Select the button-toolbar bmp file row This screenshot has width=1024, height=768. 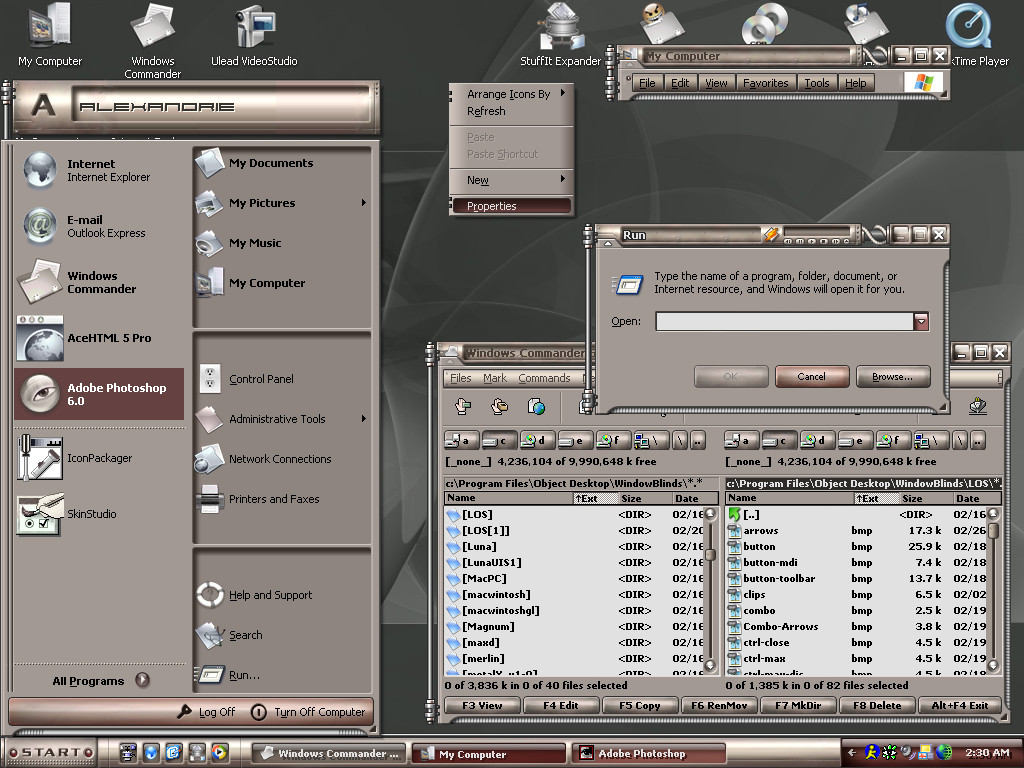coord(857,579)
